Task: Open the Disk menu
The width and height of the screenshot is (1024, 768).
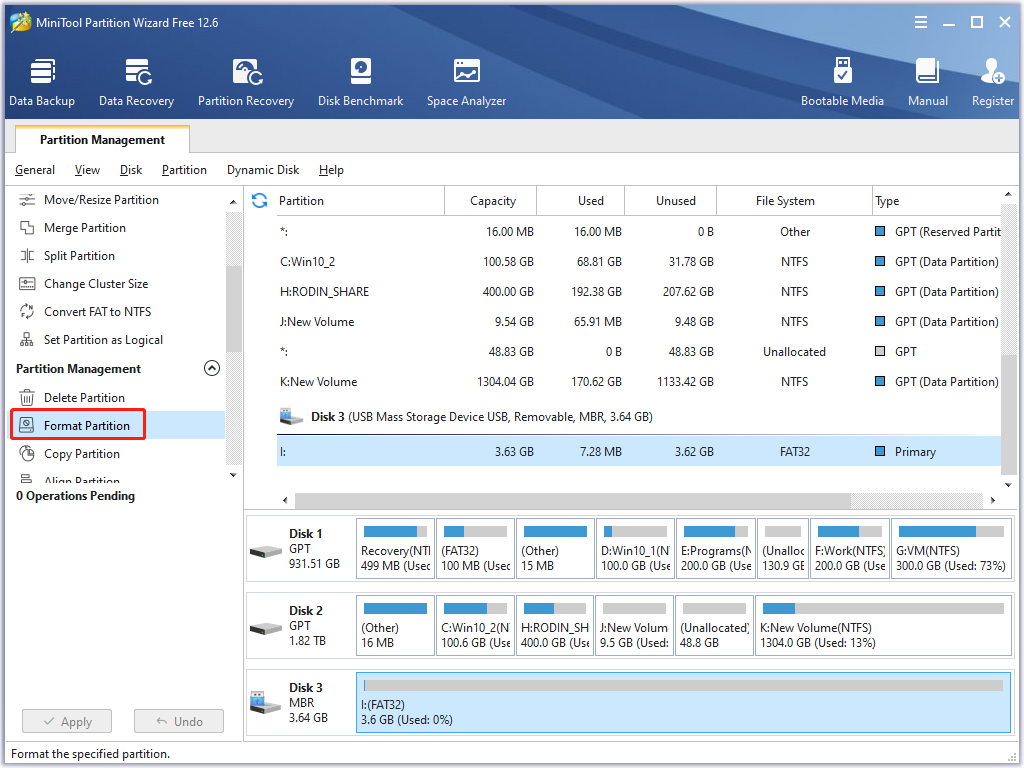Action: click(x=131, y=170)
